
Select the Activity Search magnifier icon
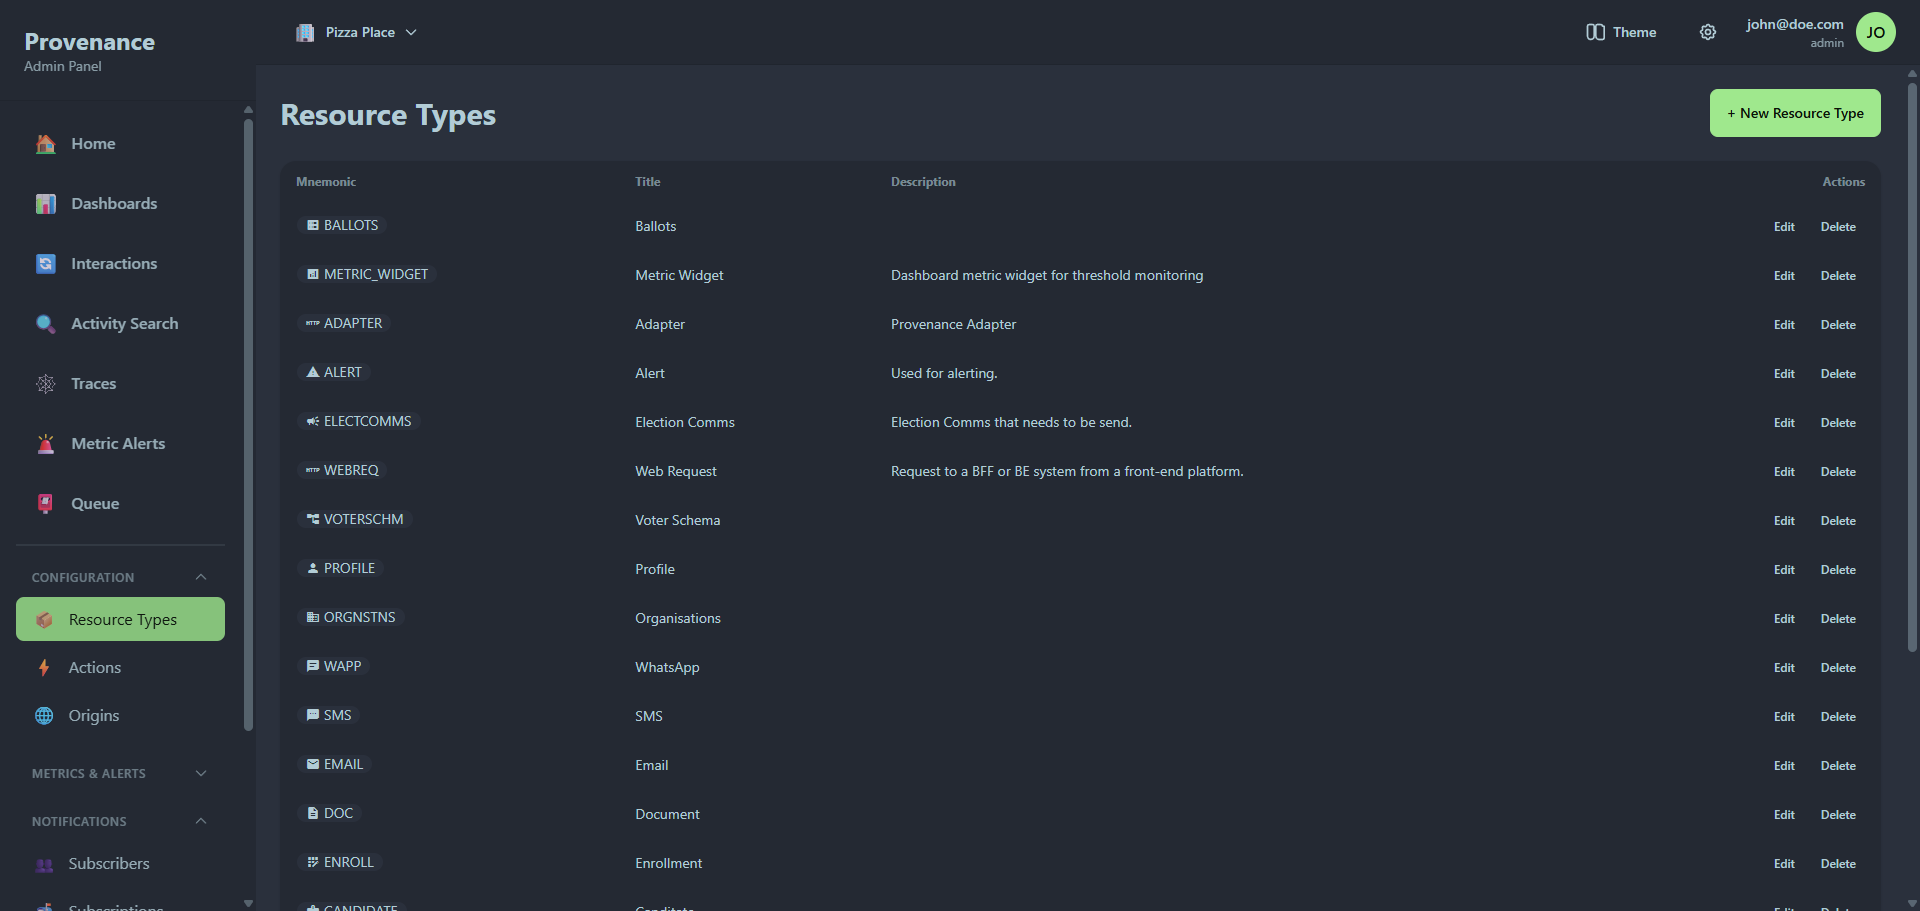pos(45,323)
